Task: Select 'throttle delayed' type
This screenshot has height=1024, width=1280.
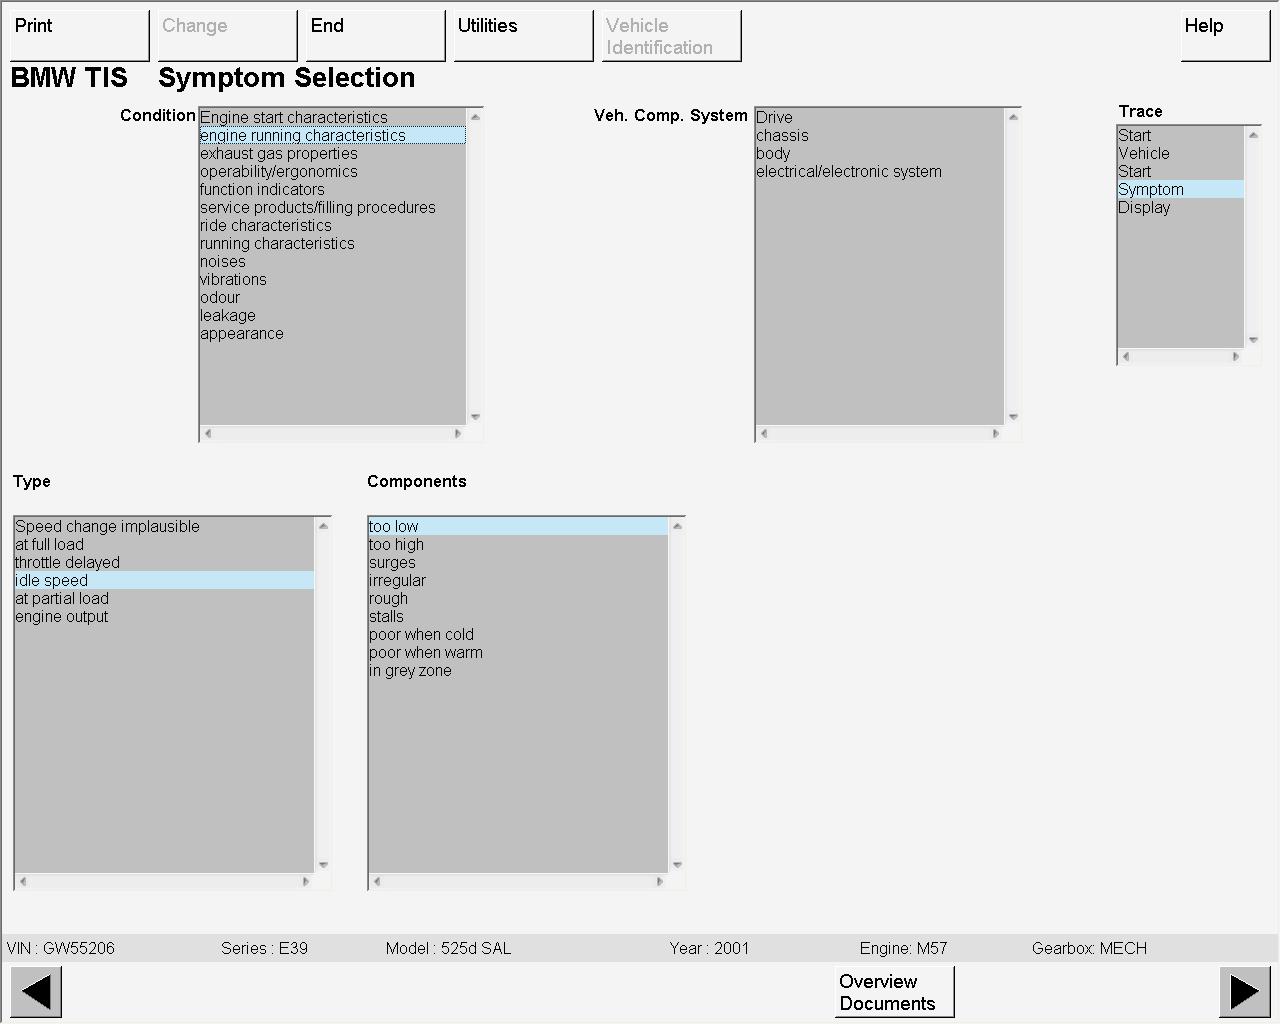Action: [x=164, y=563]
